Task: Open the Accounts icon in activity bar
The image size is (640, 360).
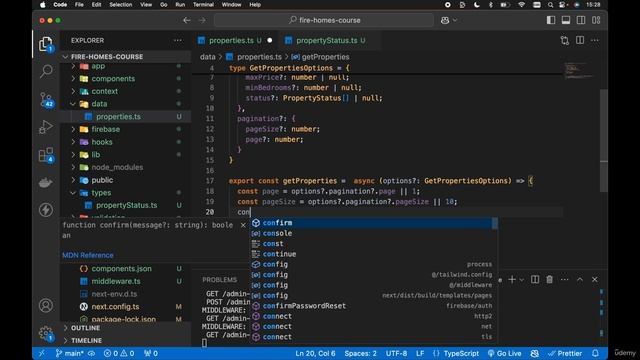Action: [x=46, y=305]
